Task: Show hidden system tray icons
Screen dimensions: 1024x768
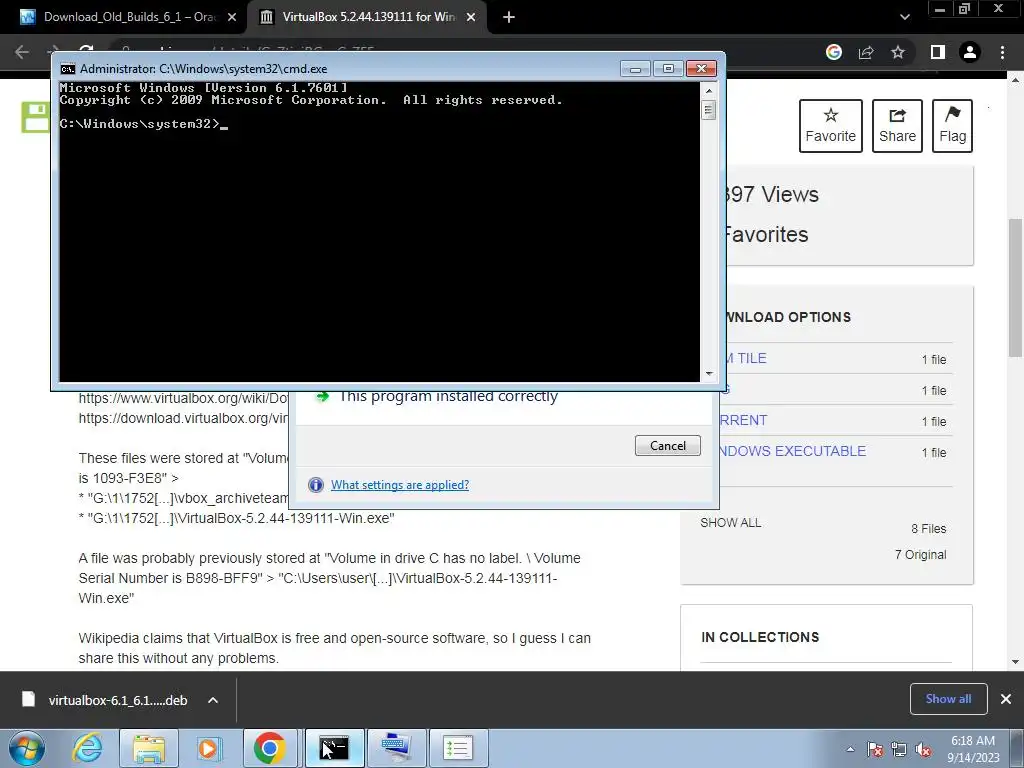Action: 850,749
